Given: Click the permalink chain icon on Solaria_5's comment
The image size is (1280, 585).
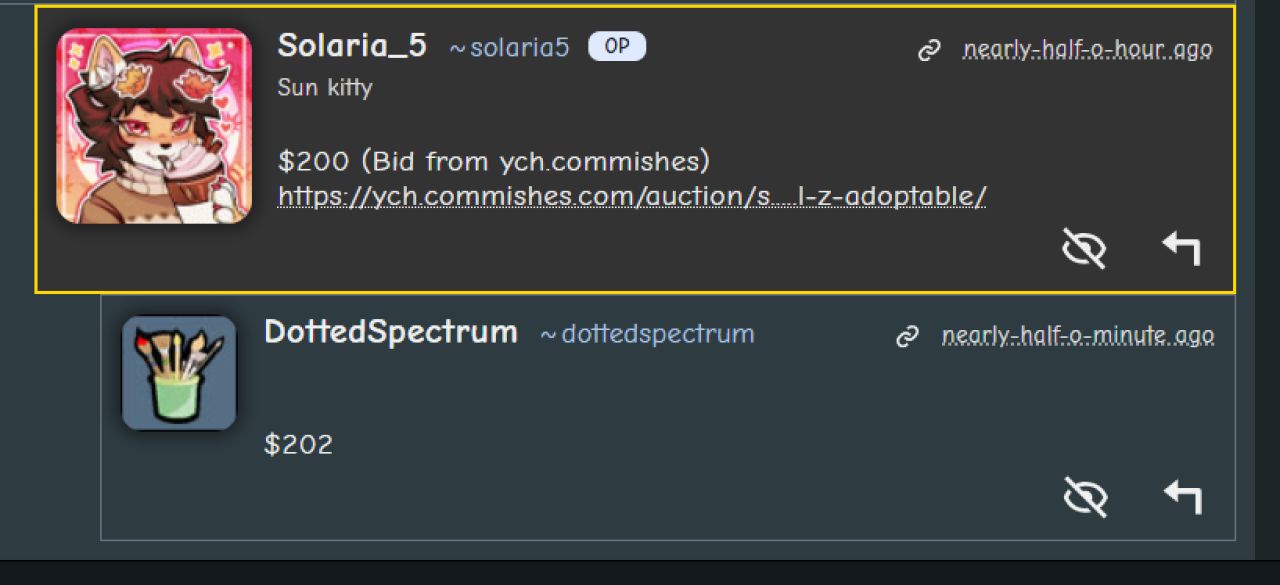Looking at the screenshot, I should 929,51.
